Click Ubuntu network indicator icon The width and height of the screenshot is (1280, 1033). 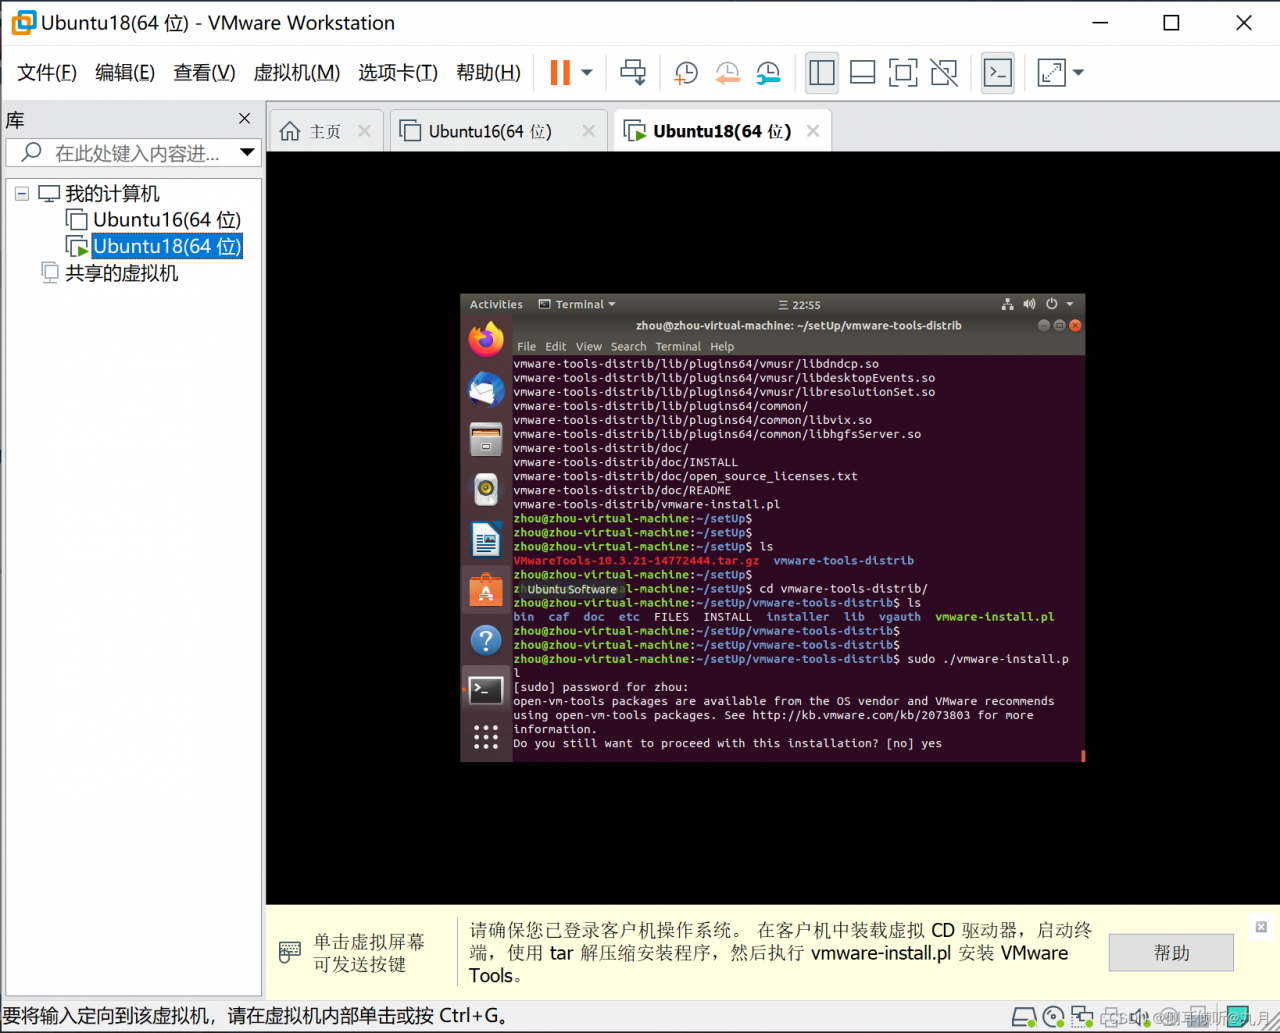click(x=1007, y=304)
